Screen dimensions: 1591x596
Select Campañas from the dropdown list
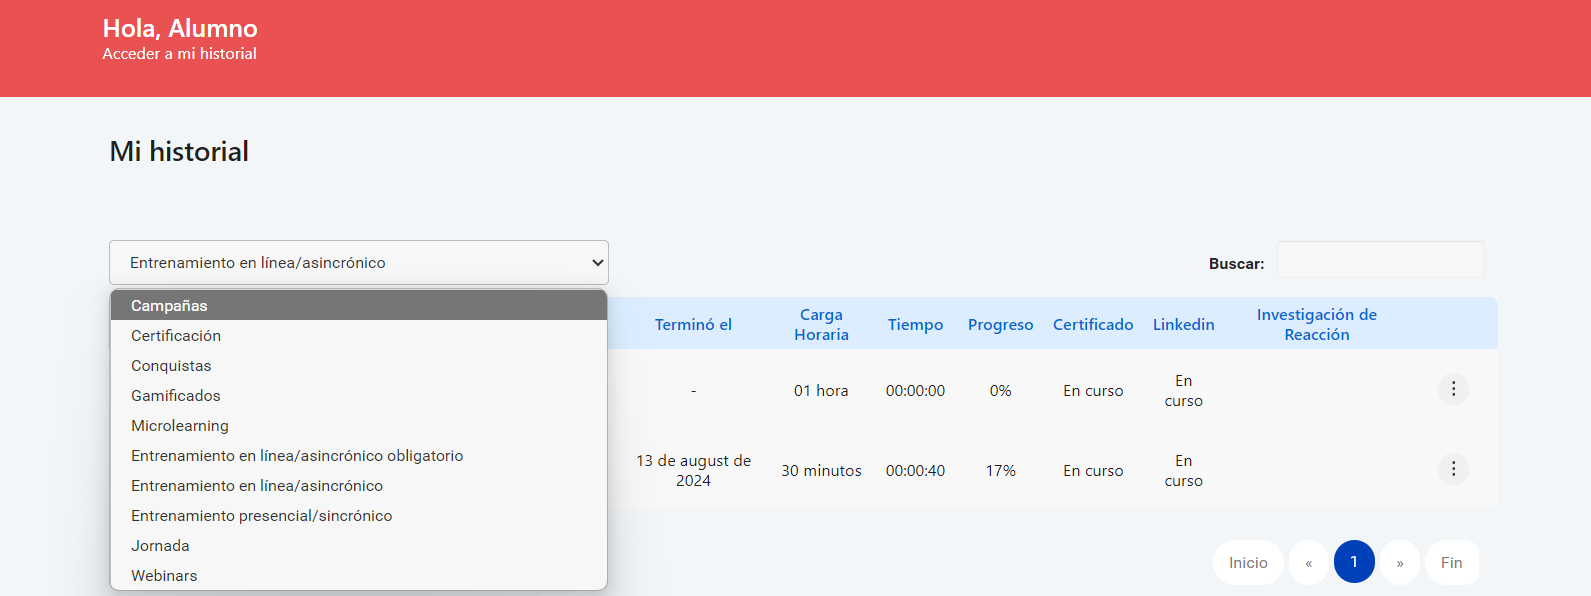(x=169, y=306)
